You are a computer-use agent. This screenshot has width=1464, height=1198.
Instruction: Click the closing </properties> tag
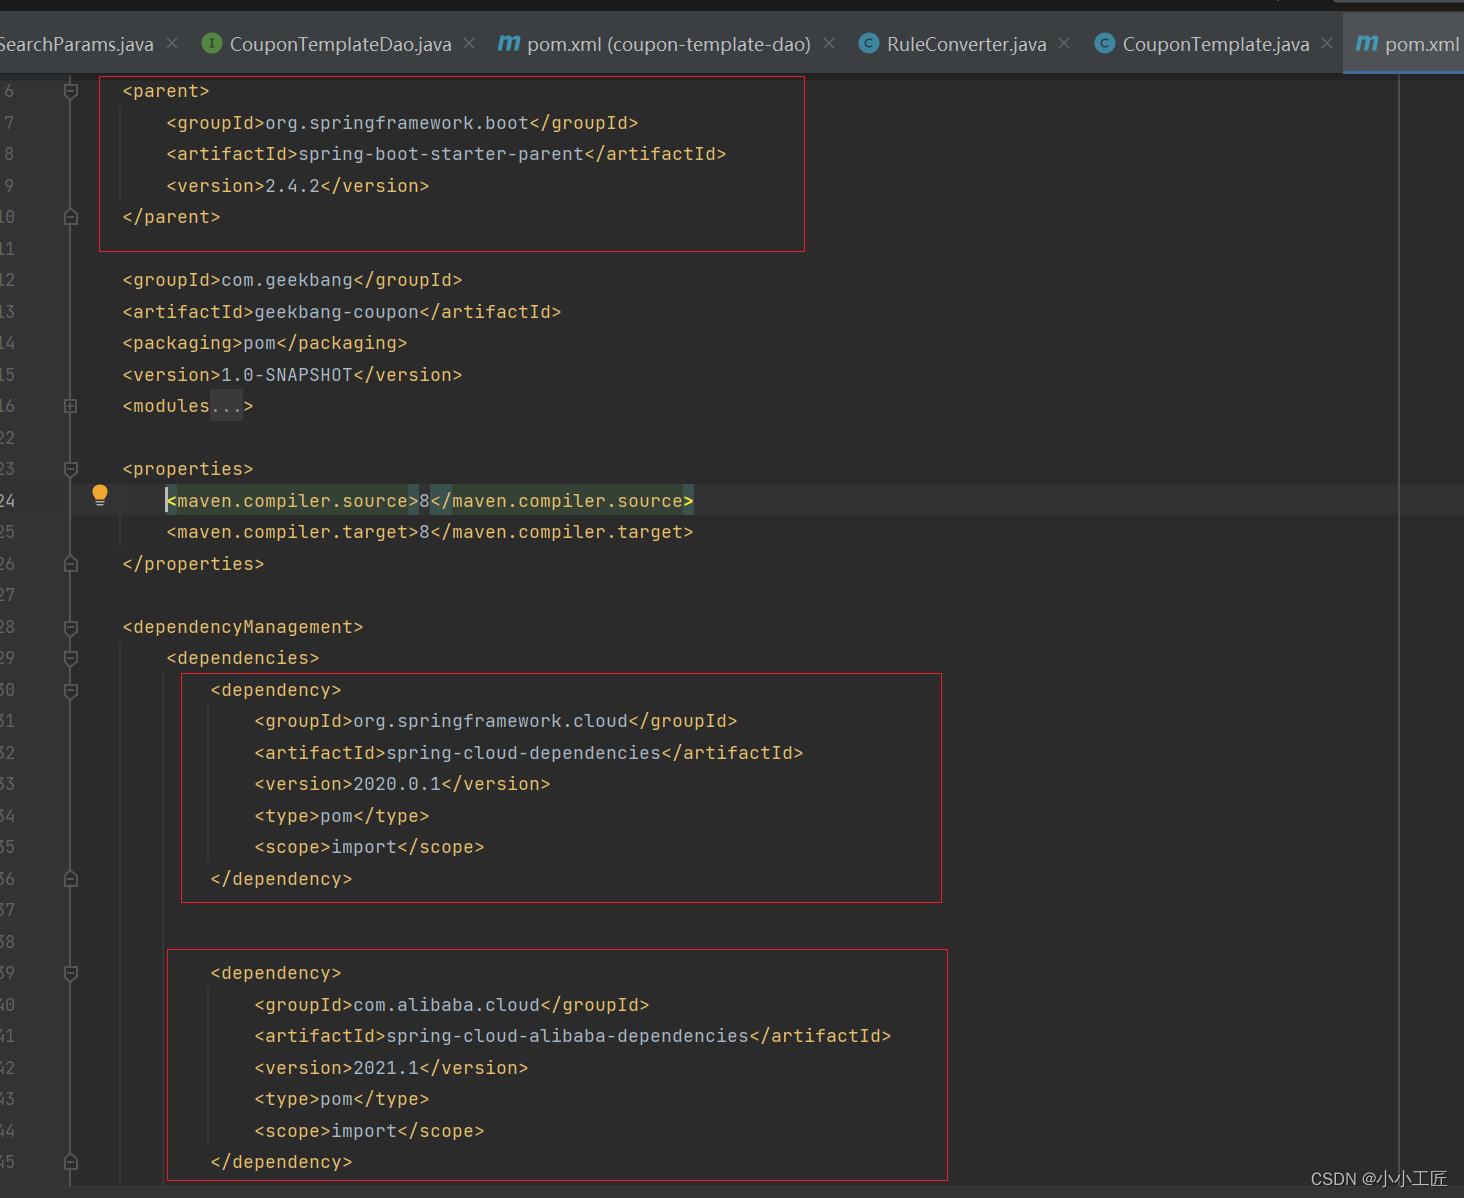click(x=193, y=564)
